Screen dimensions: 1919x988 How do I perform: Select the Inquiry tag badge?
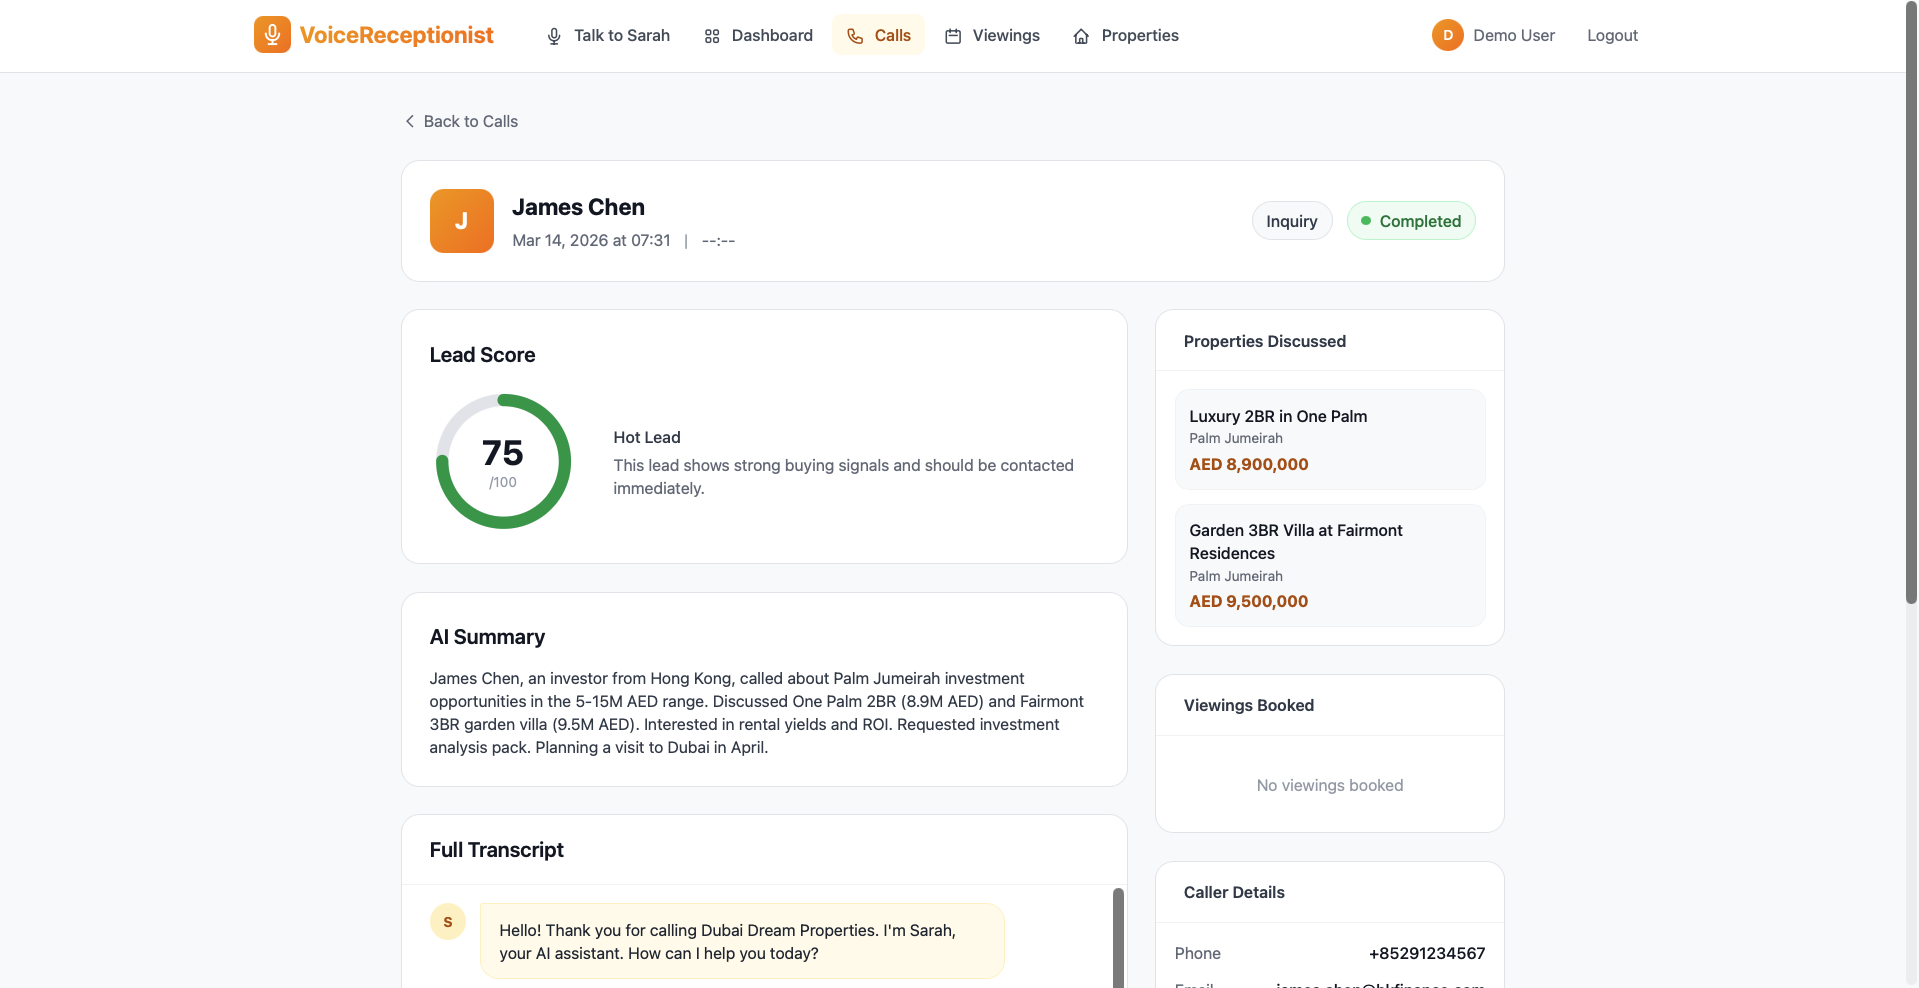pyautogui.click(x=1291, y=221)
